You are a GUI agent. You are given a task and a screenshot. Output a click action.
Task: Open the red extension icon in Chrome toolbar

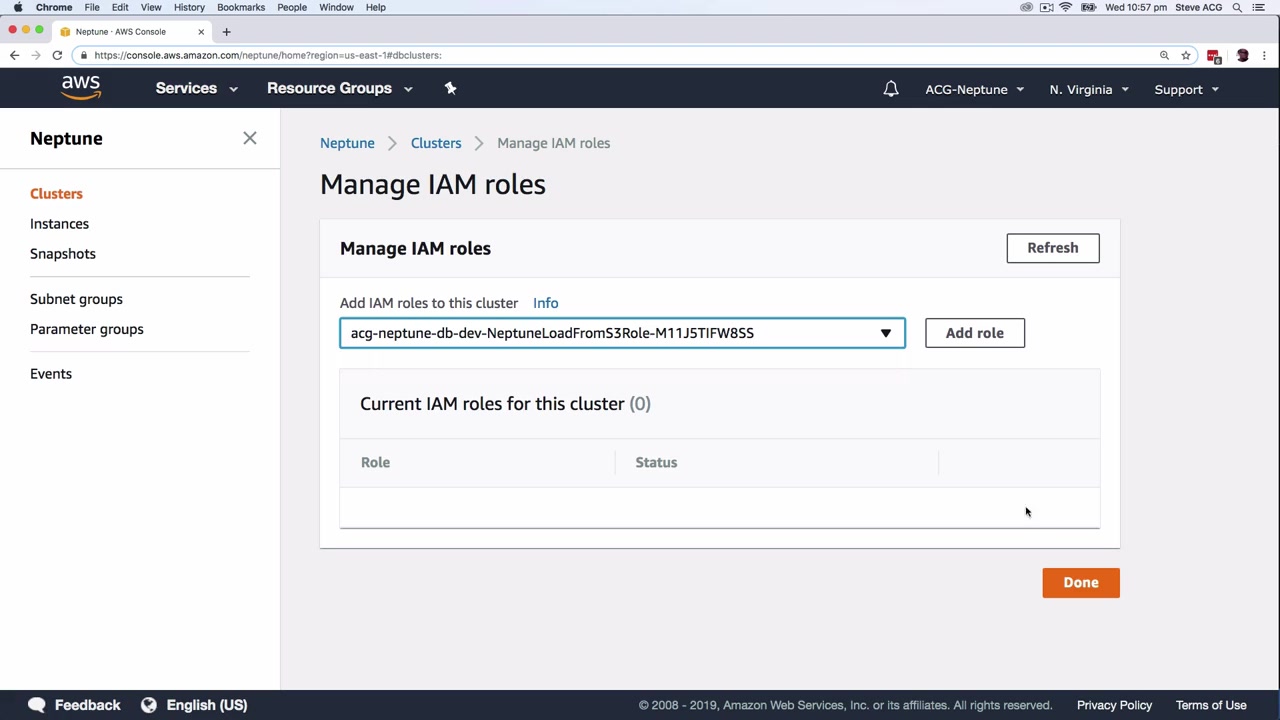pos(1214,56)
